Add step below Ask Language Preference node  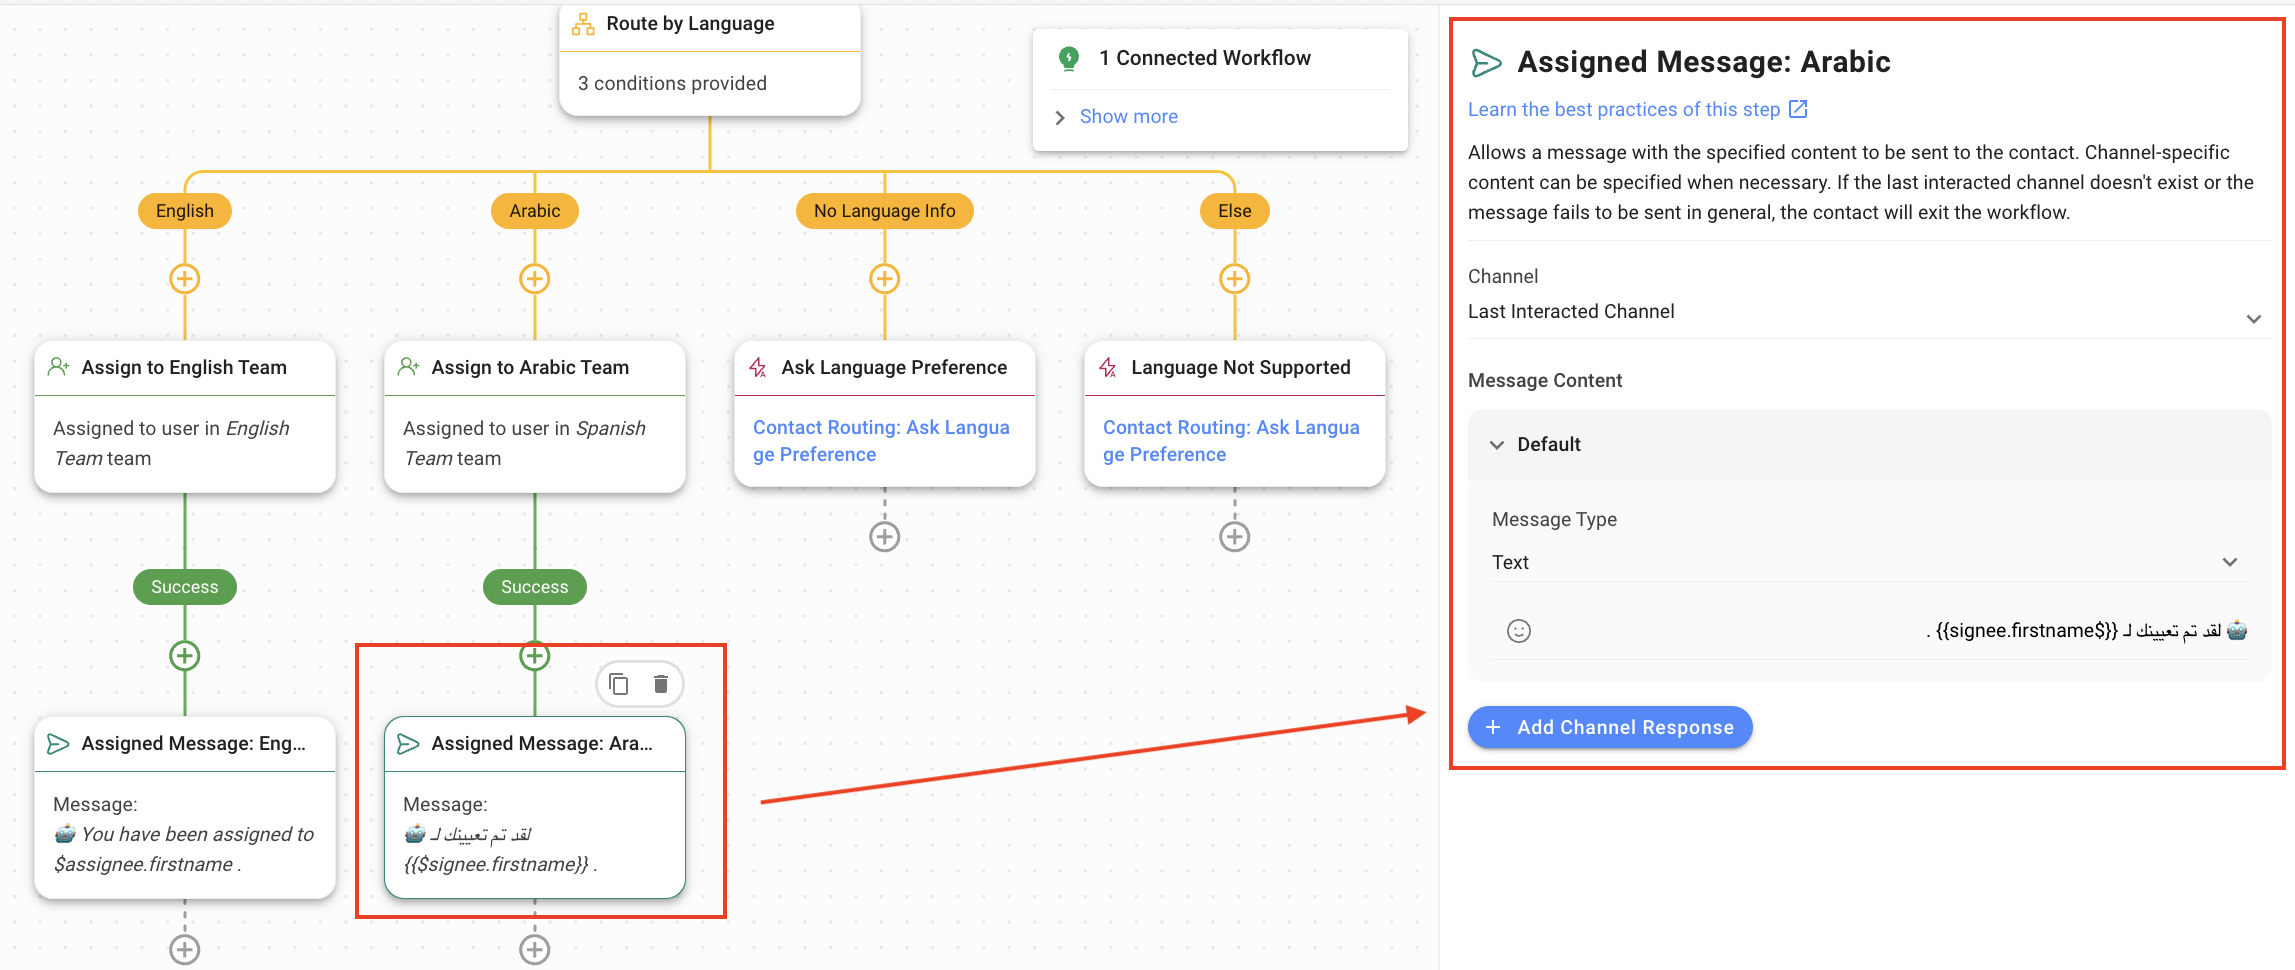pos(884,537)
